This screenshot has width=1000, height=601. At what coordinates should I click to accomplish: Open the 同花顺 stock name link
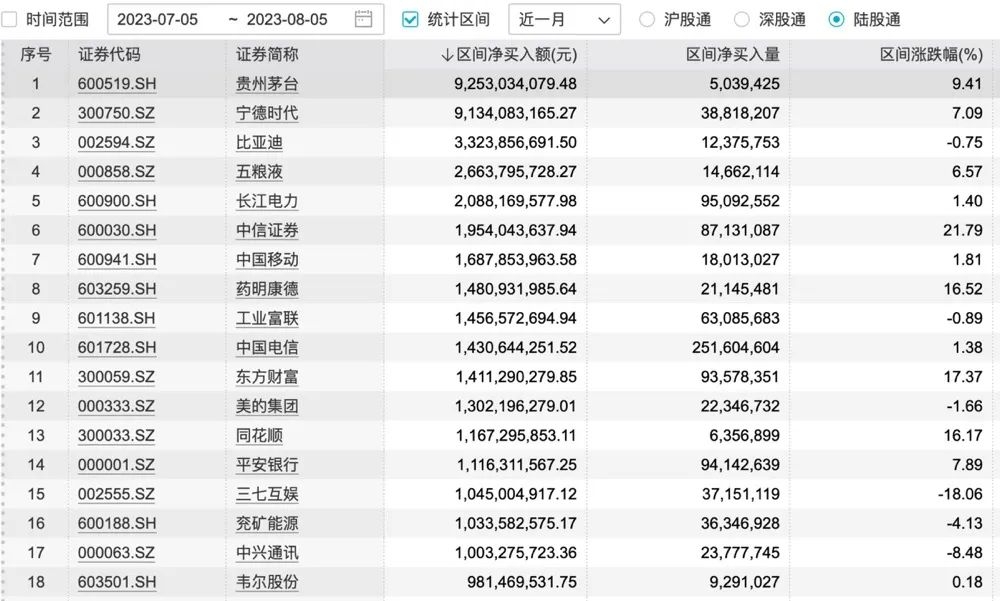[260, 436]
